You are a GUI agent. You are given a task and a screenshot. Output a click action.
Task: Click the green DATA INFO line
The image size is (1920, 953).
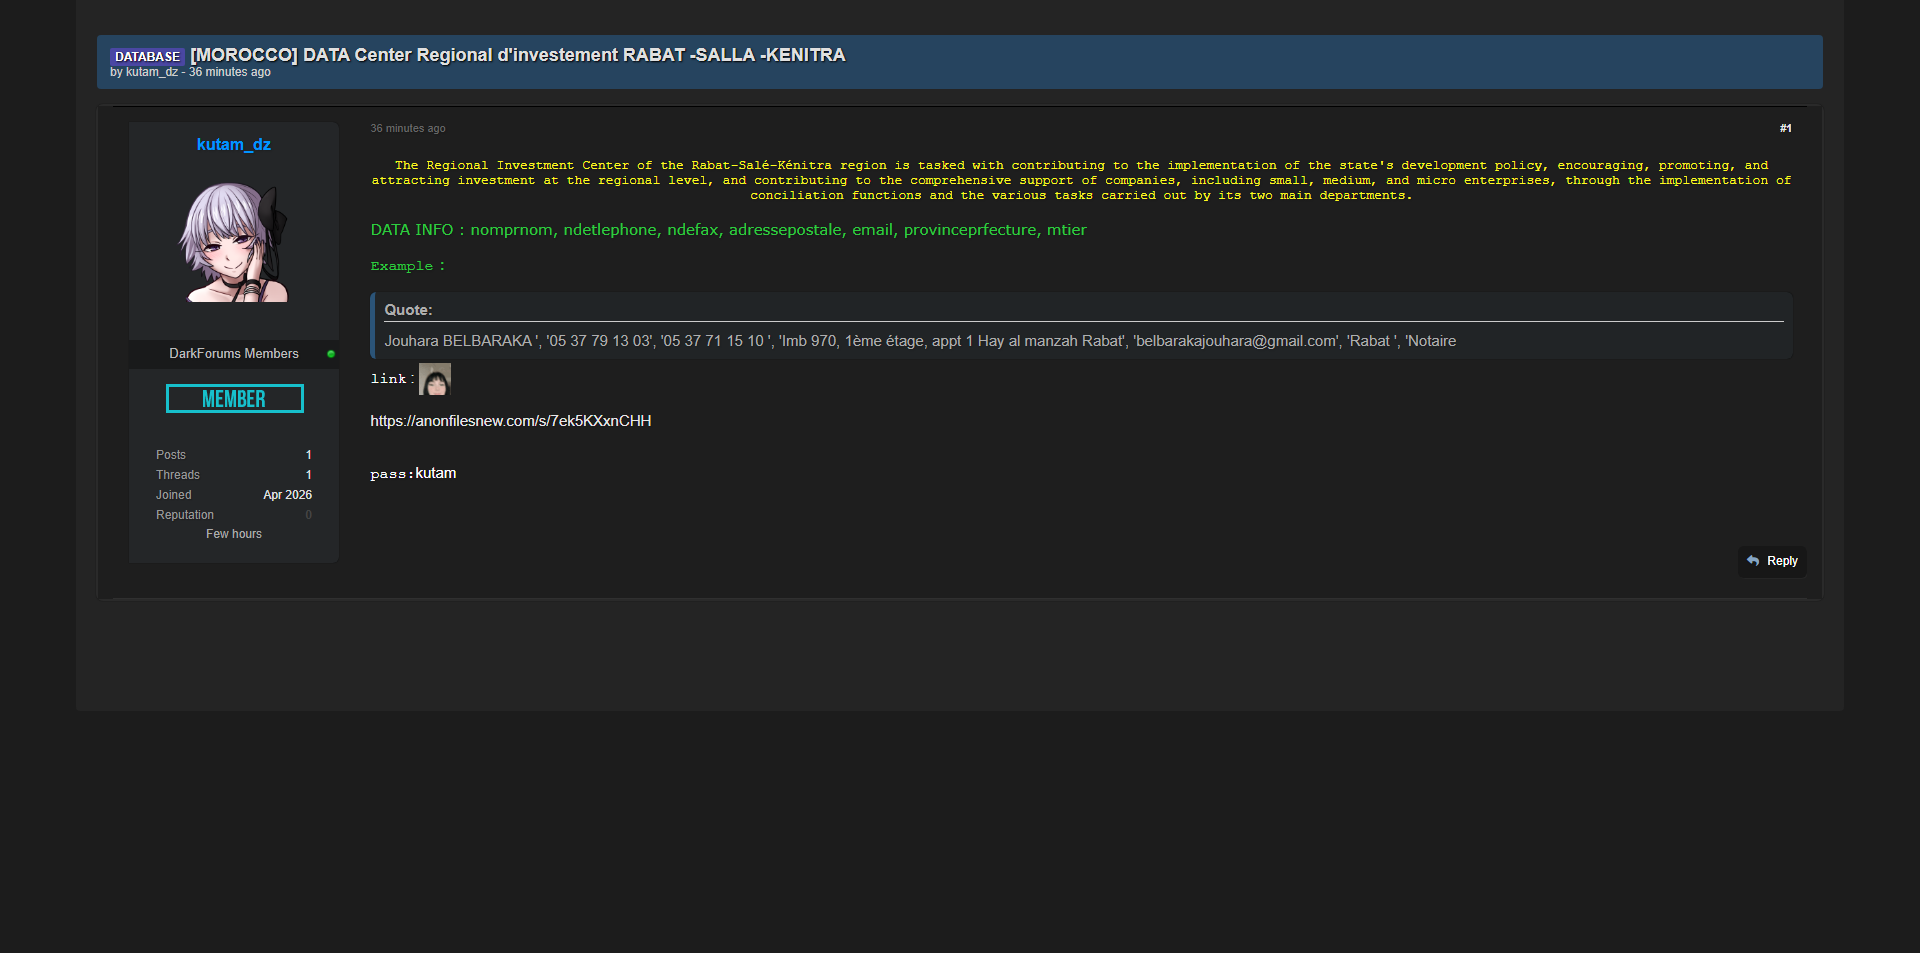point(728,230)
